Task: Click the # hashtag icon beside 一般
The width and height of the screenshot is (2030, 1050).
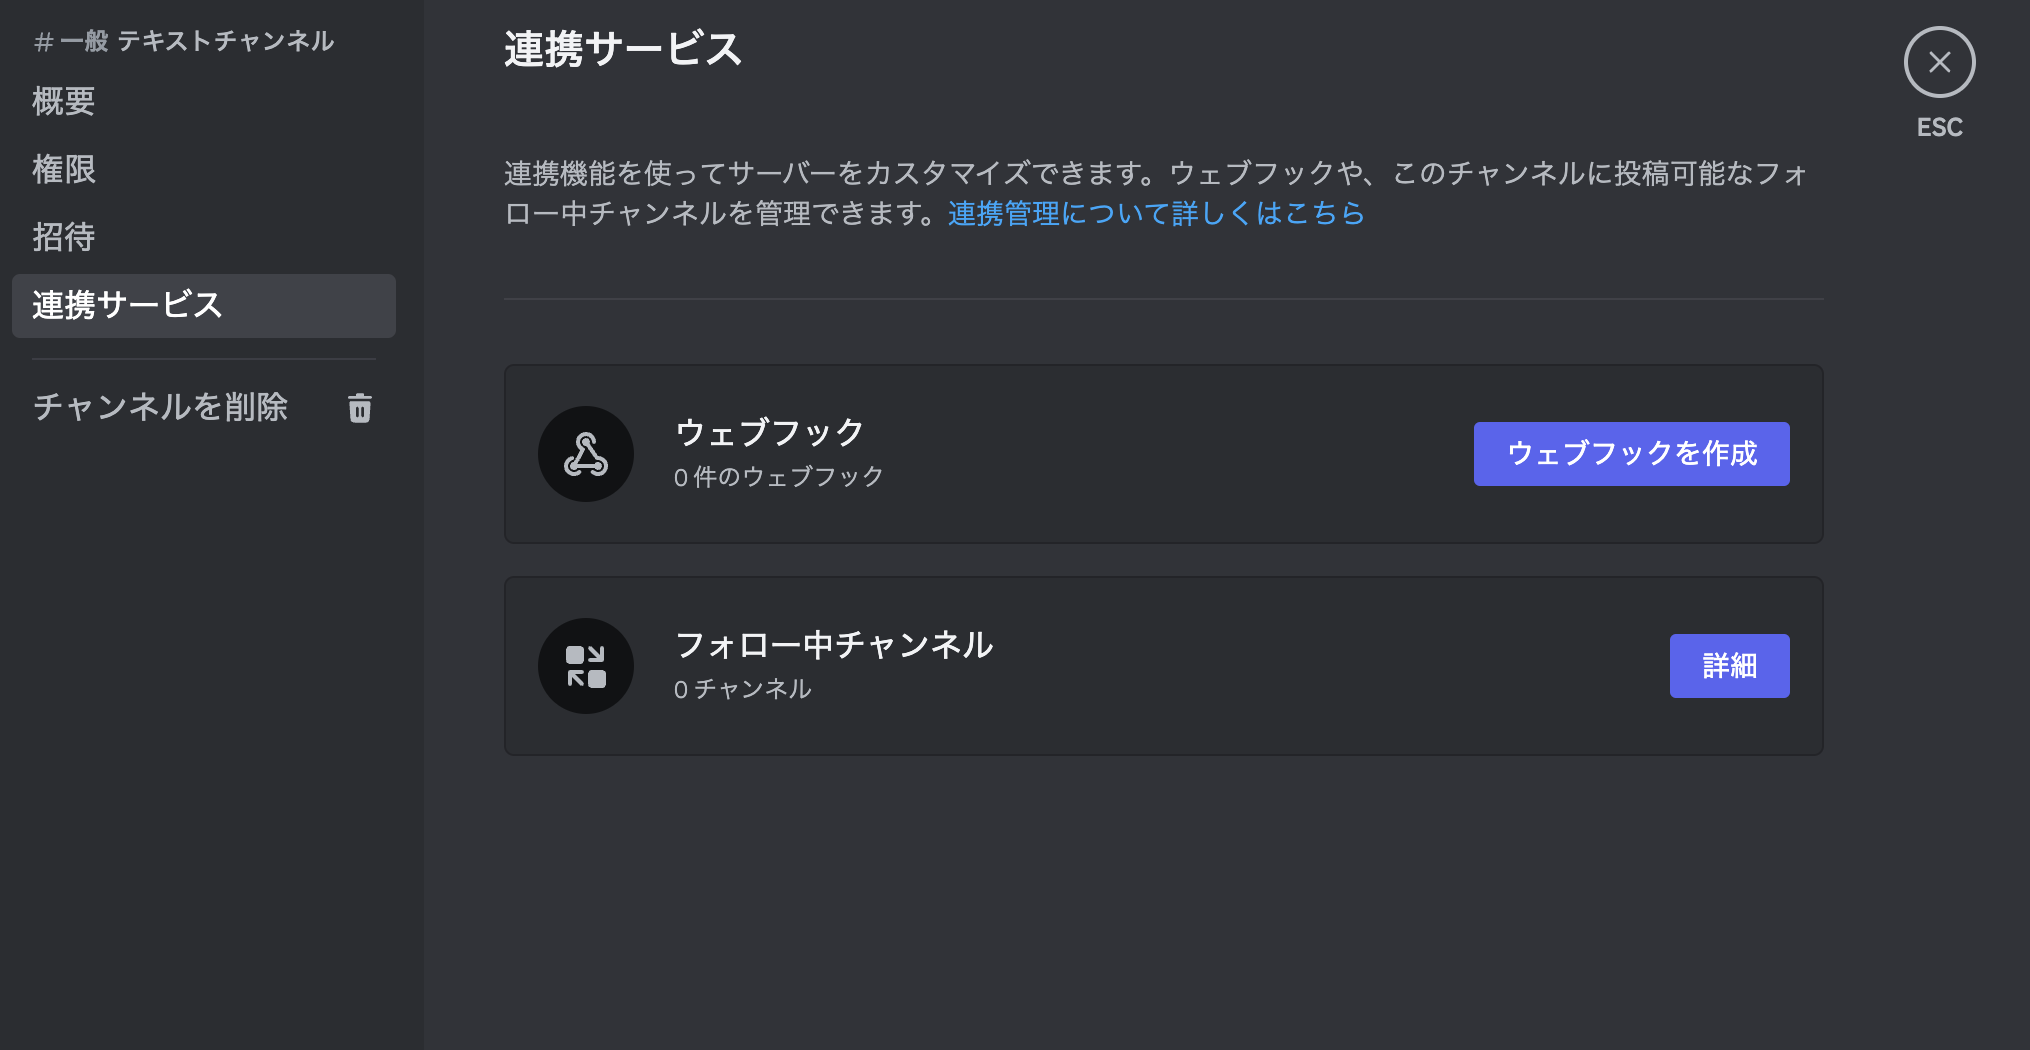Action: pyautogui.click(x=41, y=41)
